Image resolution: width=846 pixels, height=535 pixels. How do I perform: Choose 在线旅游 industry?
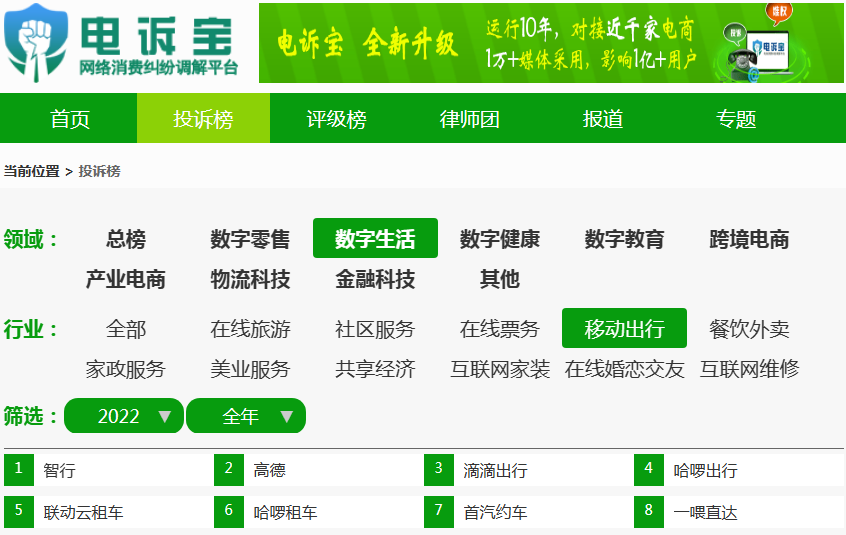click(250, 328)
